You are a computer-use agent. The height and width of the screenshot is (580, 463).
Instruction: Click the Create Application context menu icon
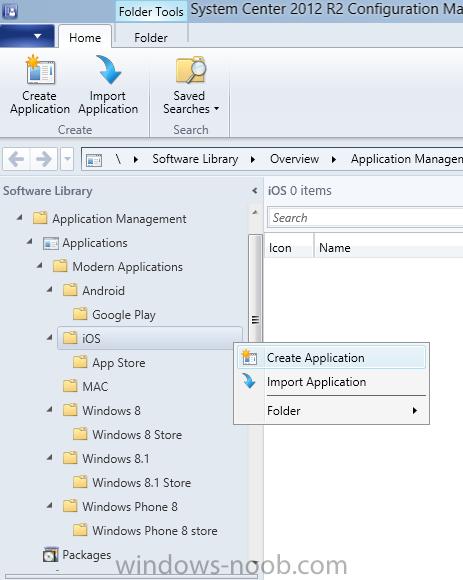click(249, 357)
